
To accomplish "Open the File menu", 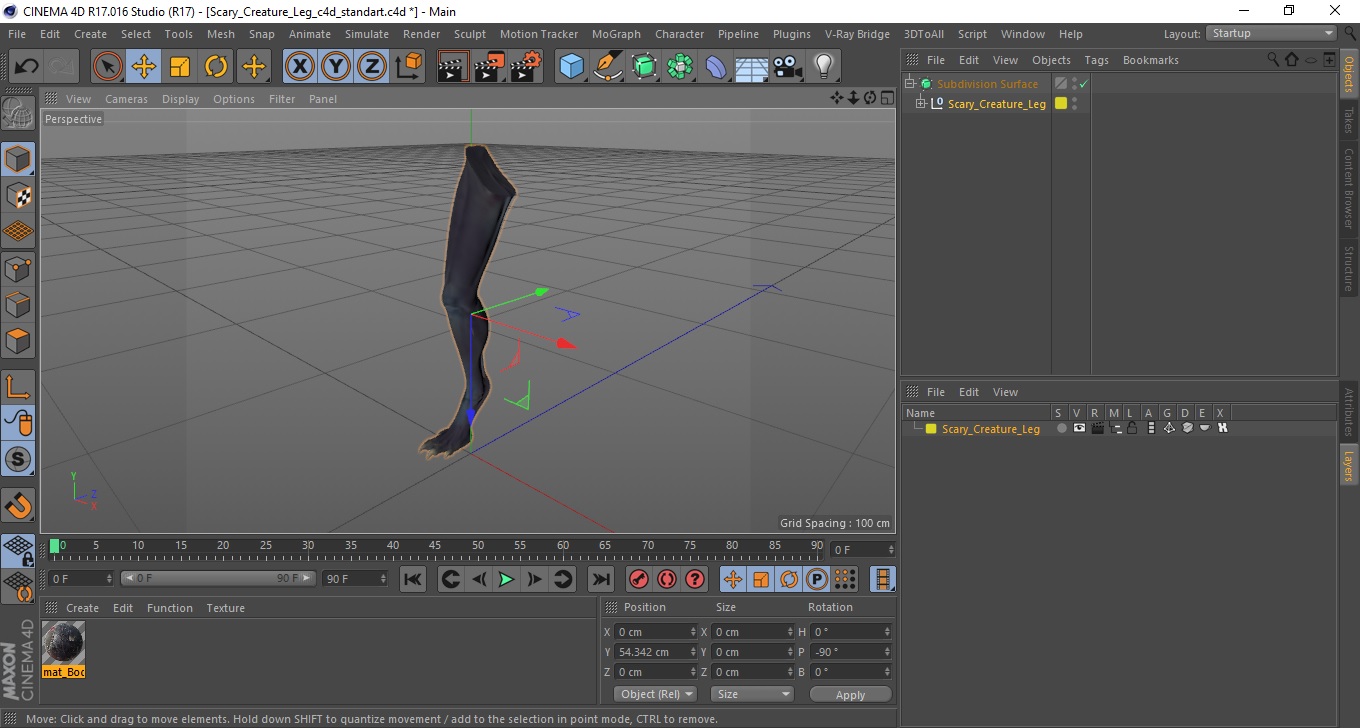I will (x=17, y=34).
